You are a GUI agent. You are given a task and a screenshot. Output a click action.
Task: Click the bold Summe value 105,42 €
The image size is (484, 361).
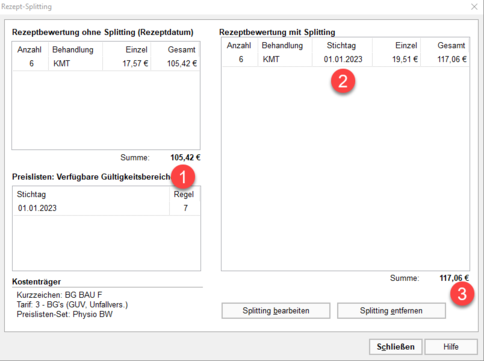pos(185,158)
